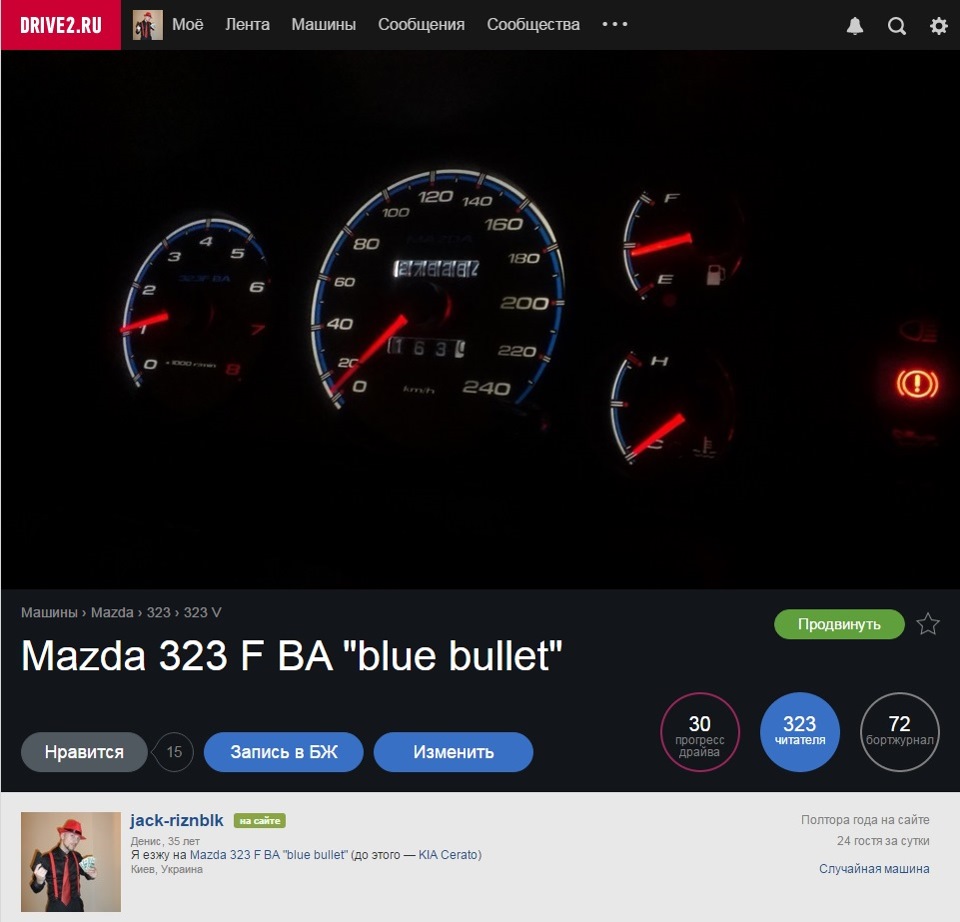
Task: Click the Изменить edit button
Action: point(453,752)
